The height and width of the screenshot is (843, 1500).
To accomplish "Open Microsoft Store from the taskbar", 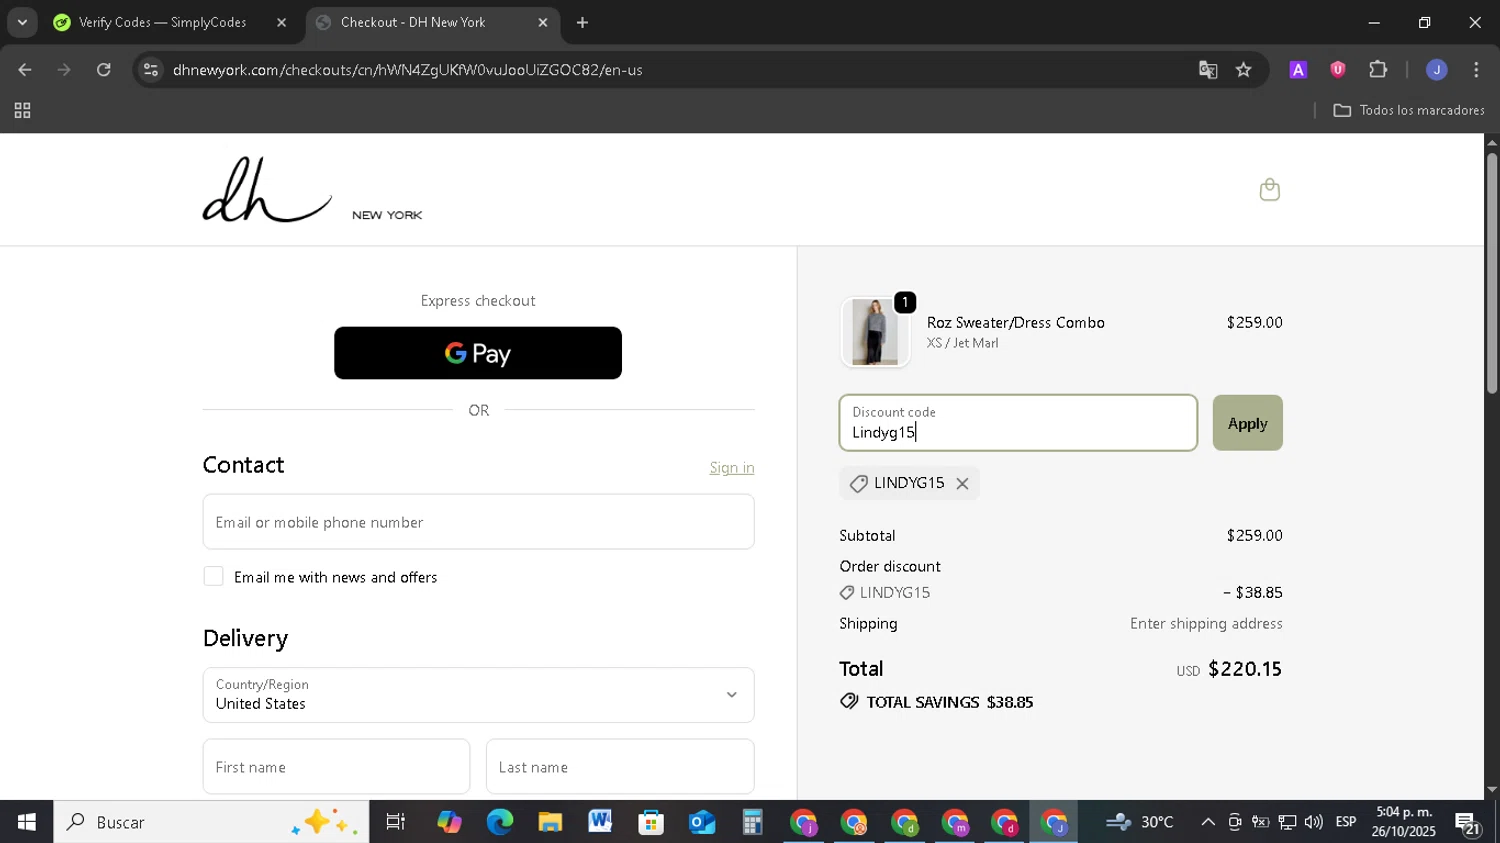I will [x=651, y=822].
